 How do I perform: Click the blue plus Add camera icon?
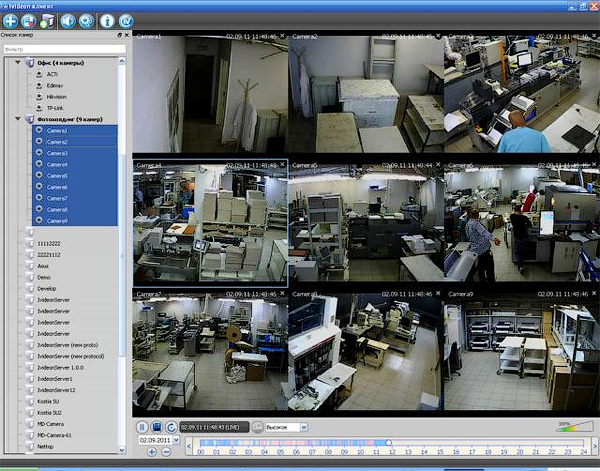pos(10,19)
